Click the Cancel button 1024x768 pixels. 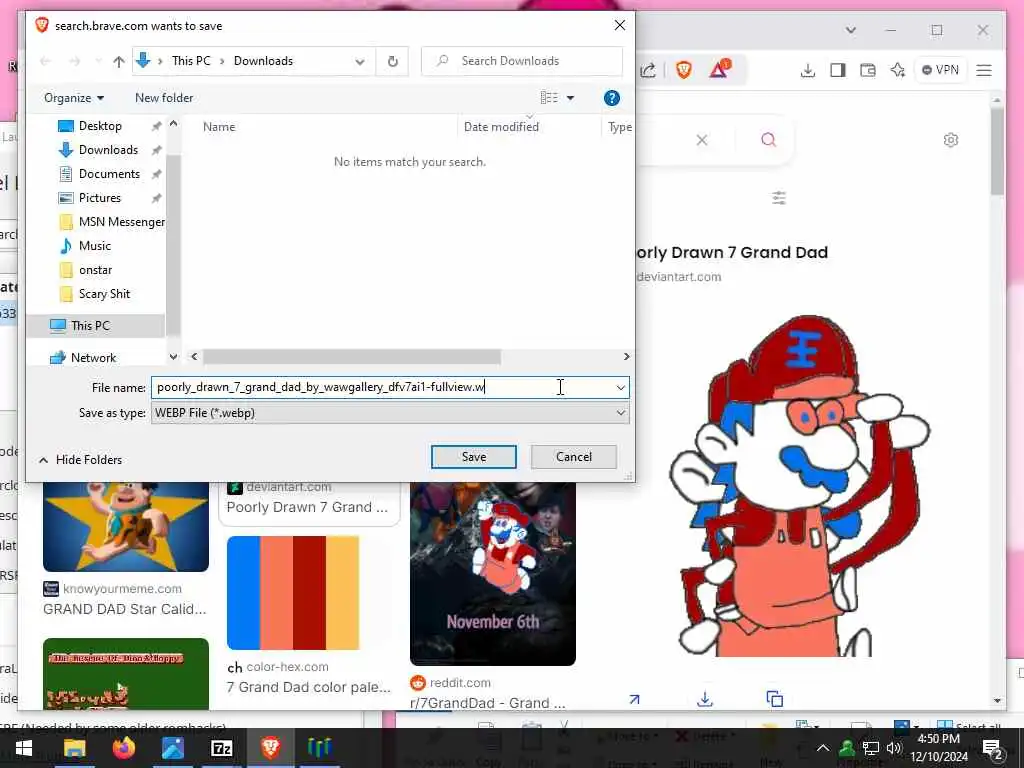point(573,457)
